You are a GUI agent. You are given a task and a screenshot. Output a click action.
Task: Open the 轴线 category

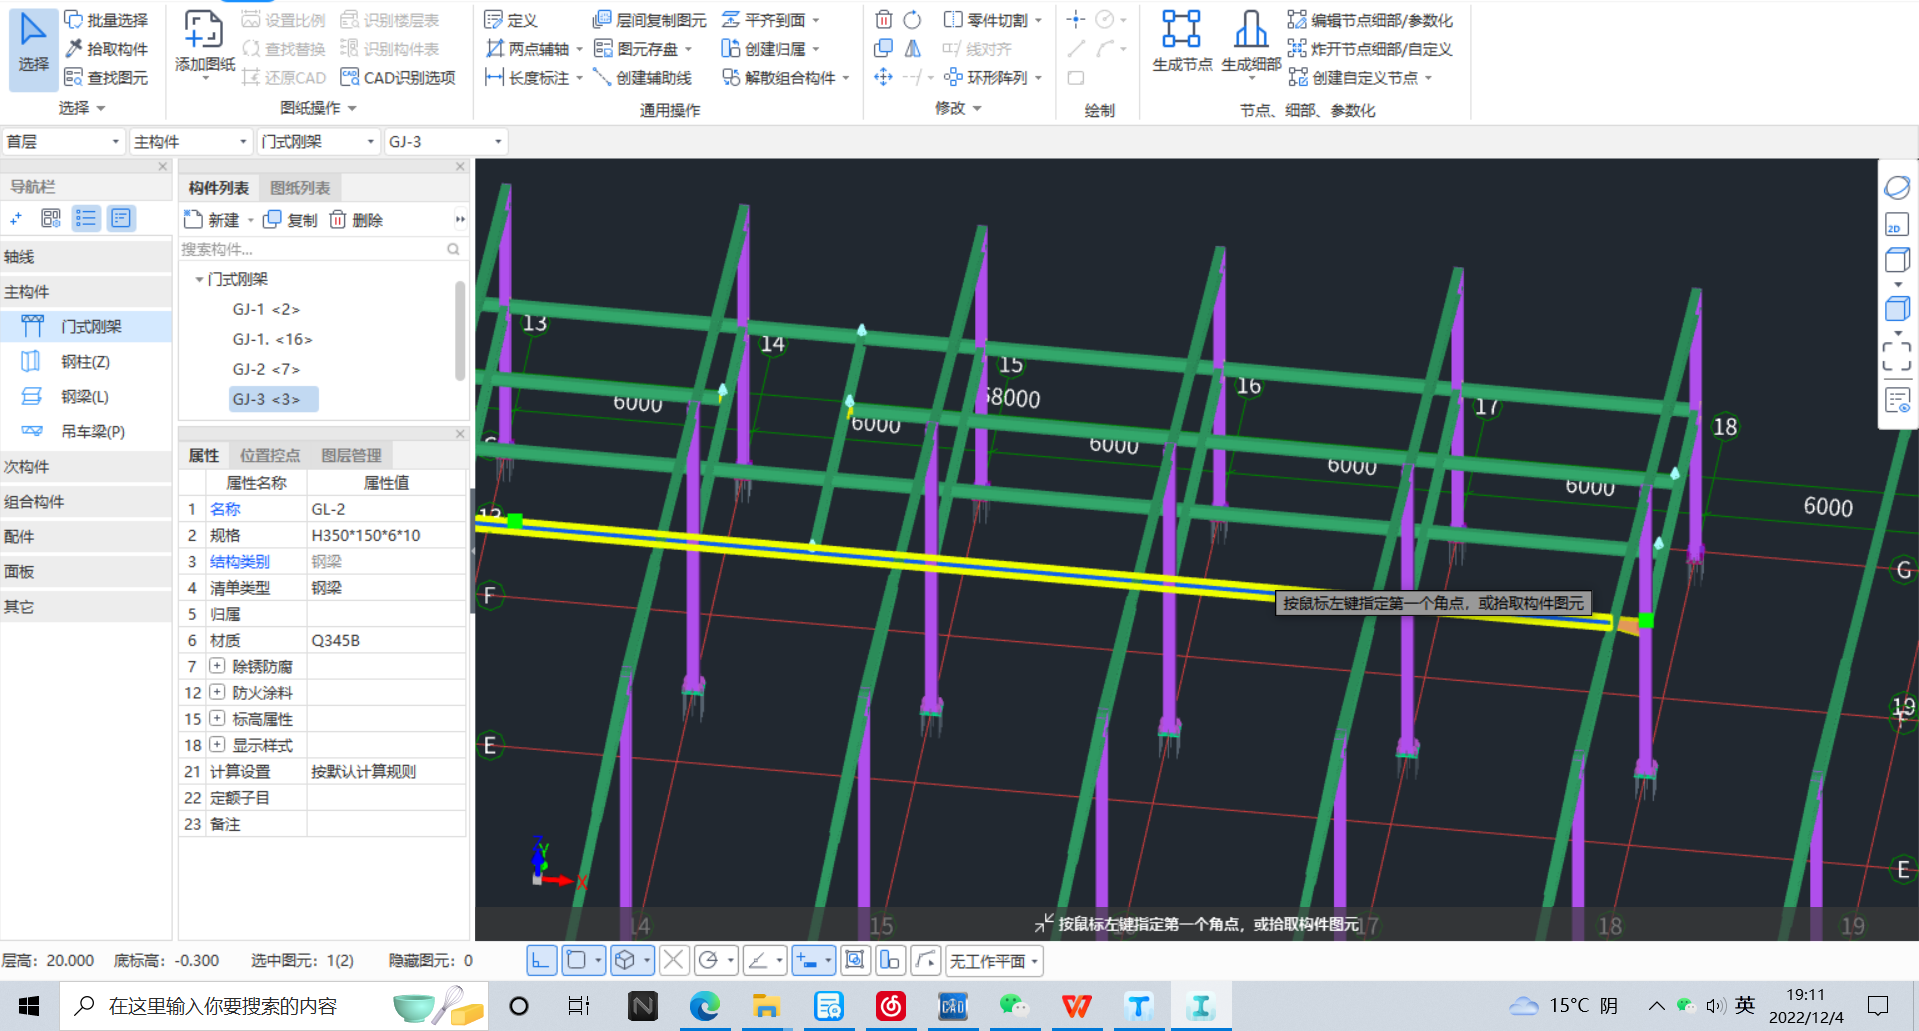tap(86, 257)
